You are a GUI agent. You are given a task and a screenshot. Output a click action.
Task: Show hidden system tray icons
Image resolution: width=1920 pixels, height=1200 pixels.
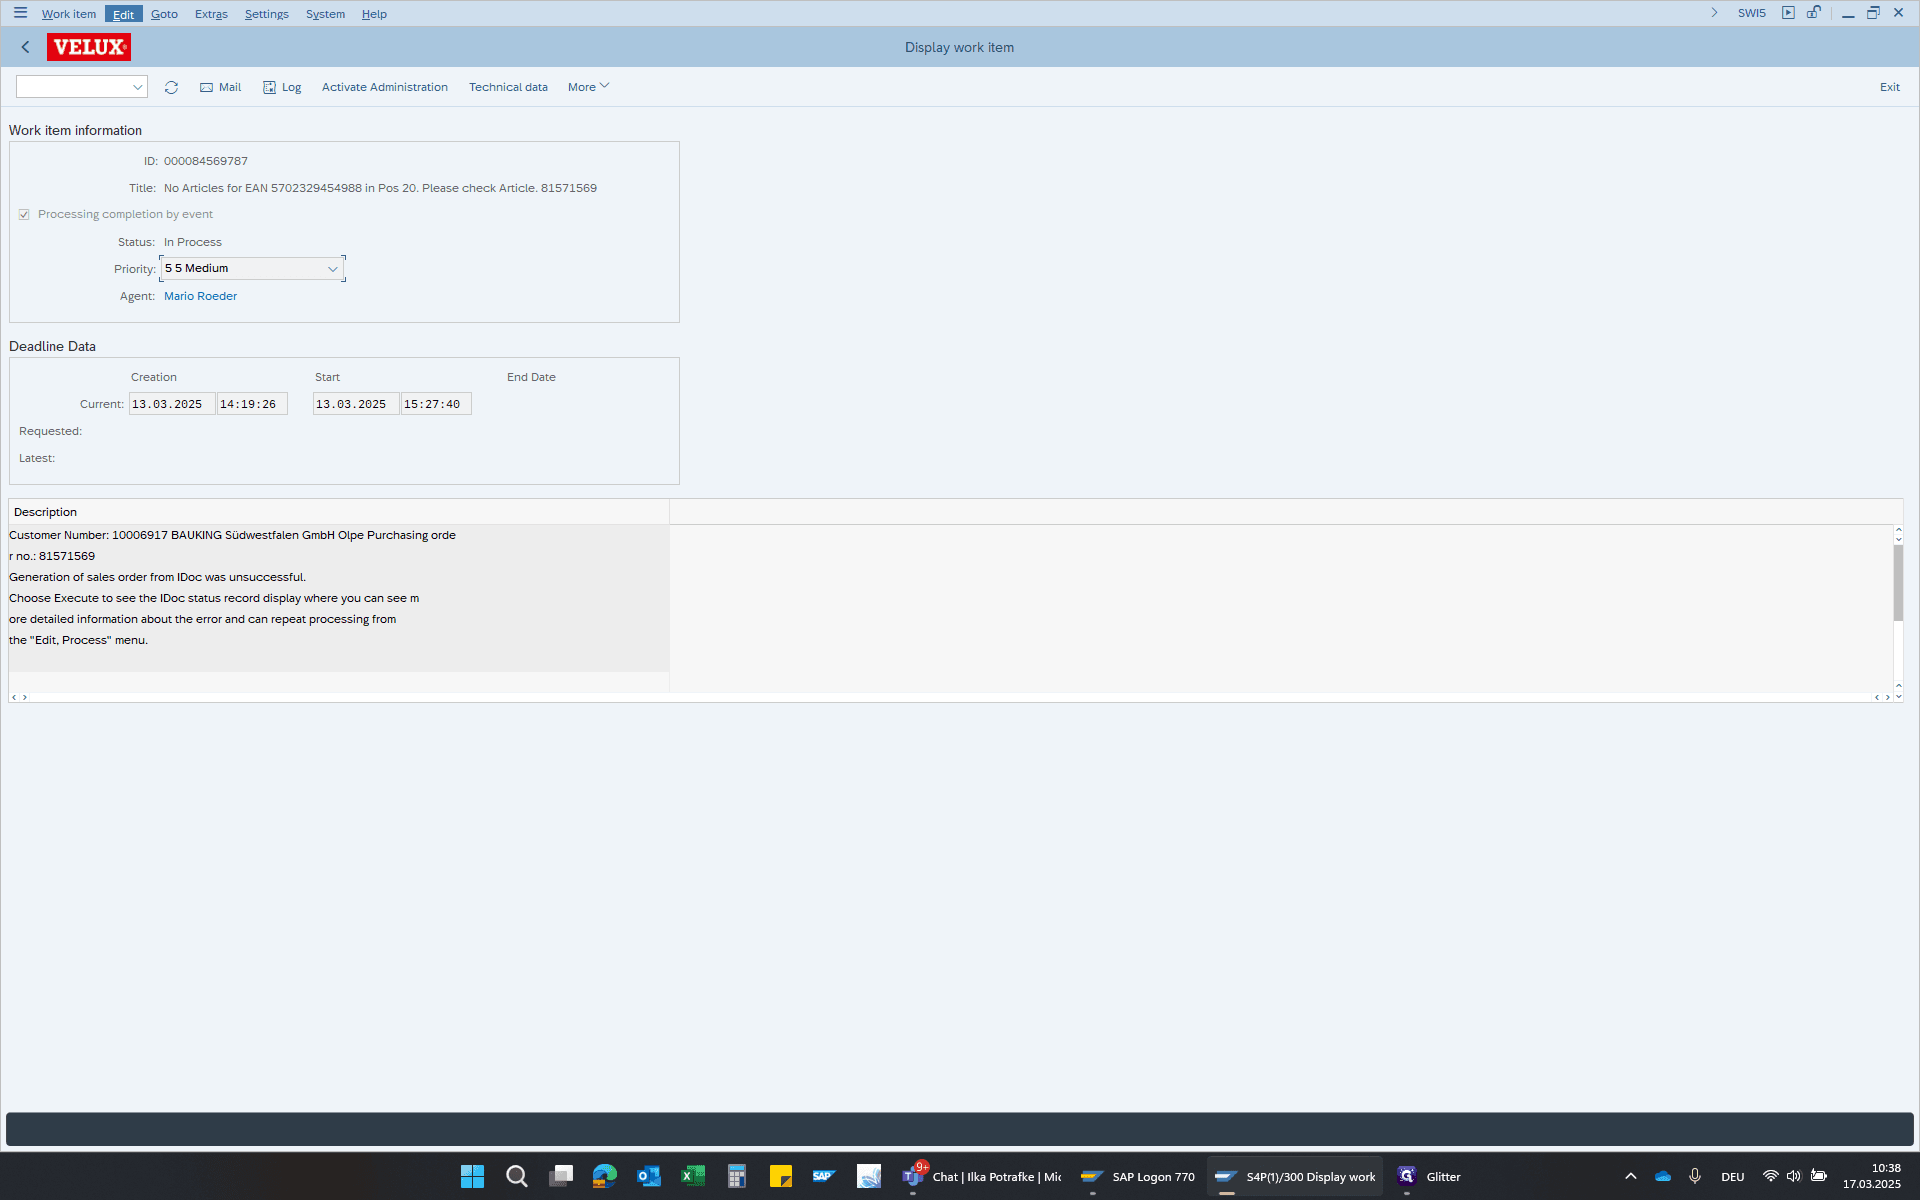click(x=1630, y=1176)
